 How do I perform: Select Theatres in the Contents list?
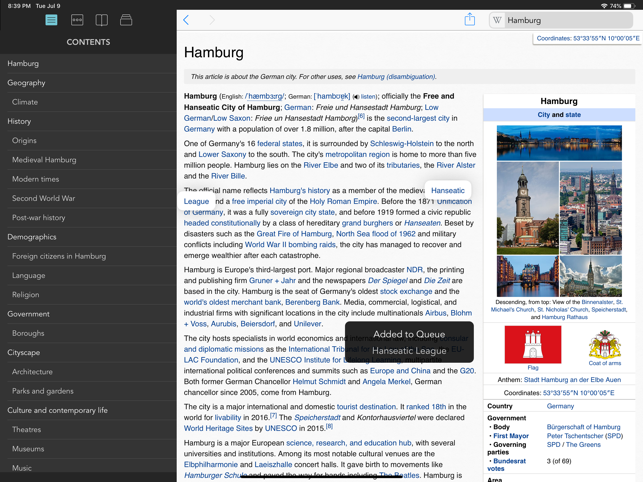[x=88, y=430]
